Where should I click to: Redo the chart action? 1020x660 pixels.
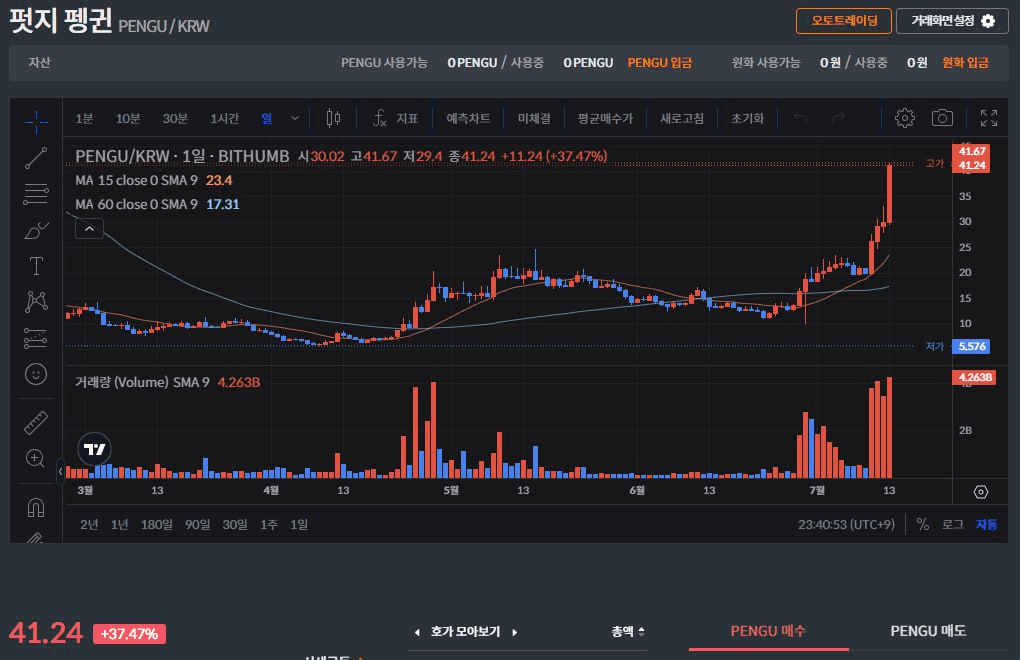pyautogui.click(x=839, y=118)
